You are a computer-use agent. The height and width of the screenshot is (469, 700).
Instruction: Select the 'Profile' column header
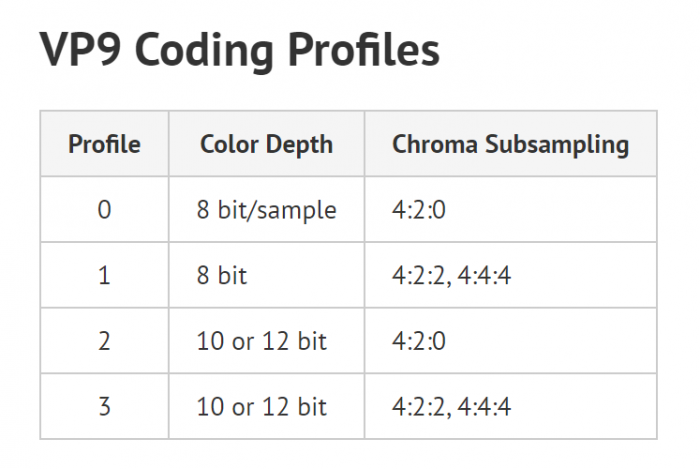coord(104,144)
